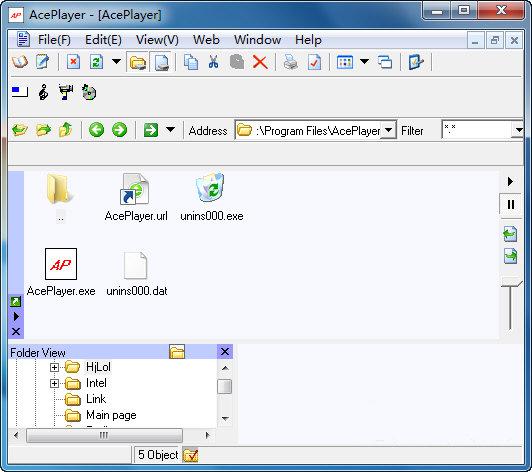Open the Address path dropdown
This screenshot has width=532, height=472.
[389, 130]
